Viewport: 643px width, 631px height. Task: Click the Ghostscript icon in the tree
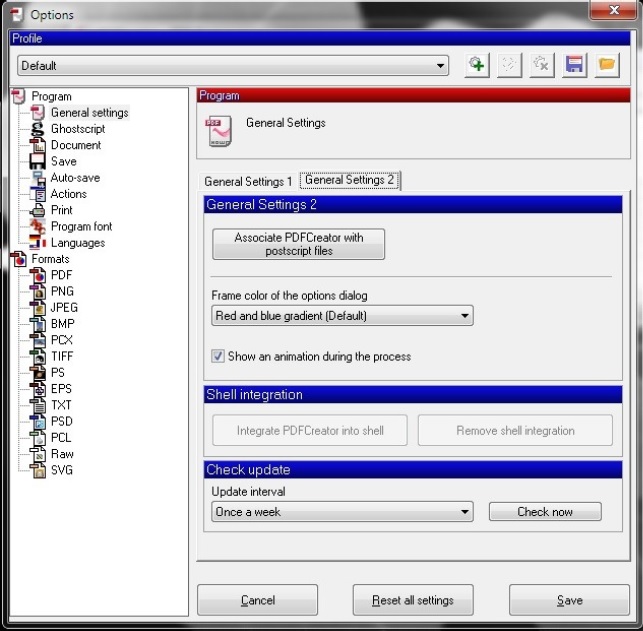pos(37,129)
